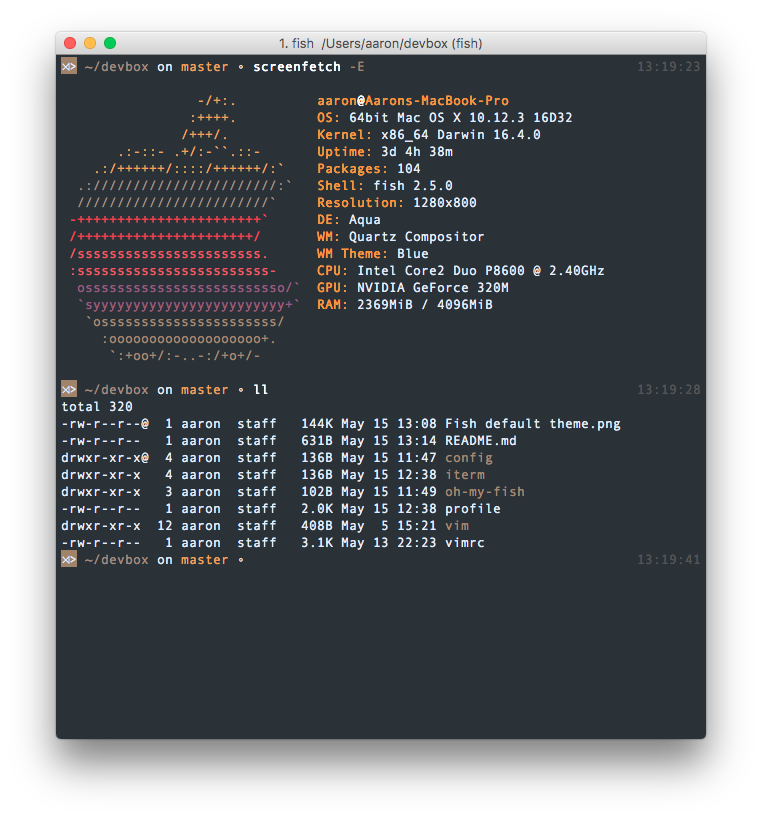Click the ASCII apple logo art
The height and width of the screenshot is (819, 762).
point(184,228)
